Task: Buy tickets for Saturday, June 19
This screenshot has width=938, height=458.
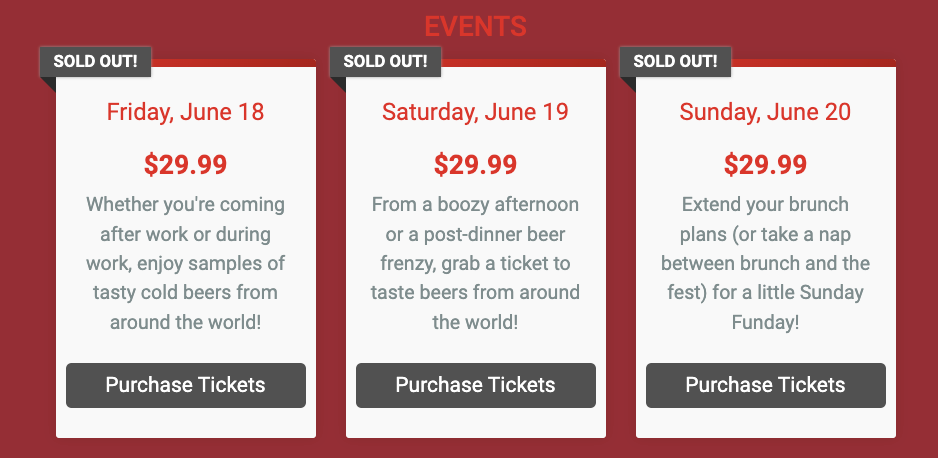Action: [x=476, y=385]
